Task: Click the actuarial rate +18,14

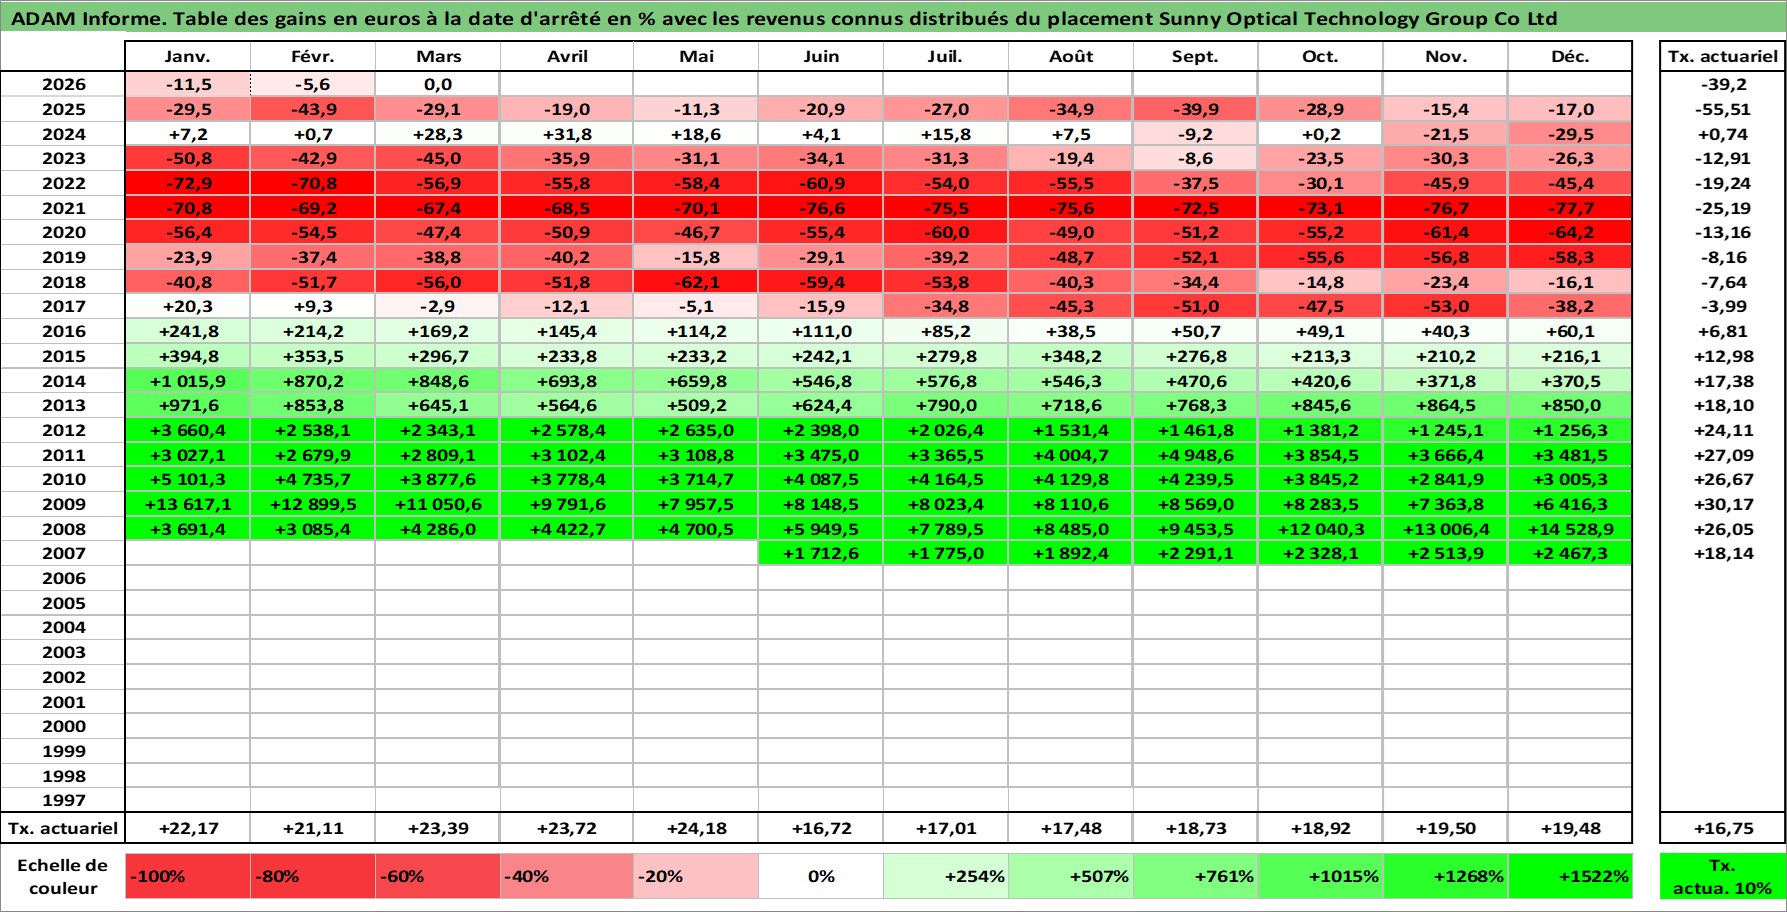Action: [1723, 553]
